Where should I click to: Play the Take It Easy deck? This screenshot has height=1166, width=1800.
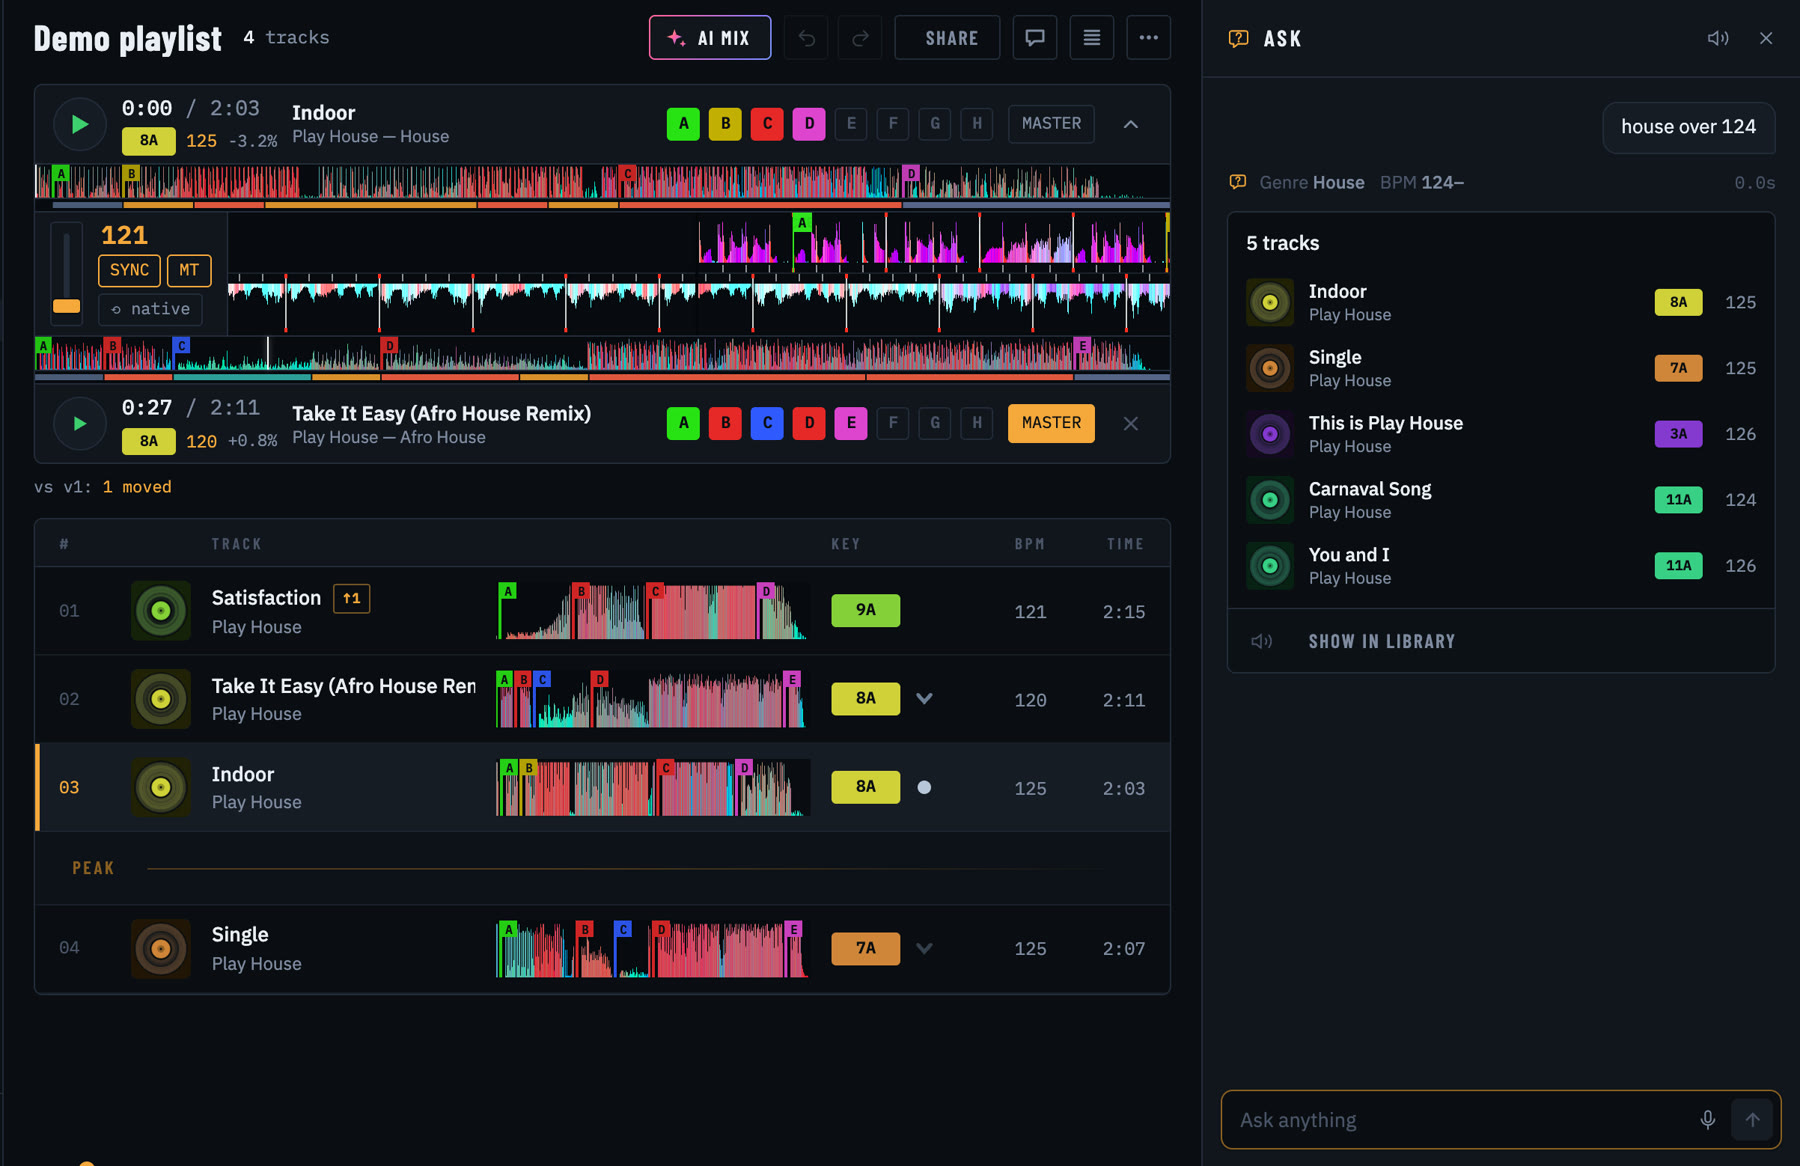(x=79, y=424)
